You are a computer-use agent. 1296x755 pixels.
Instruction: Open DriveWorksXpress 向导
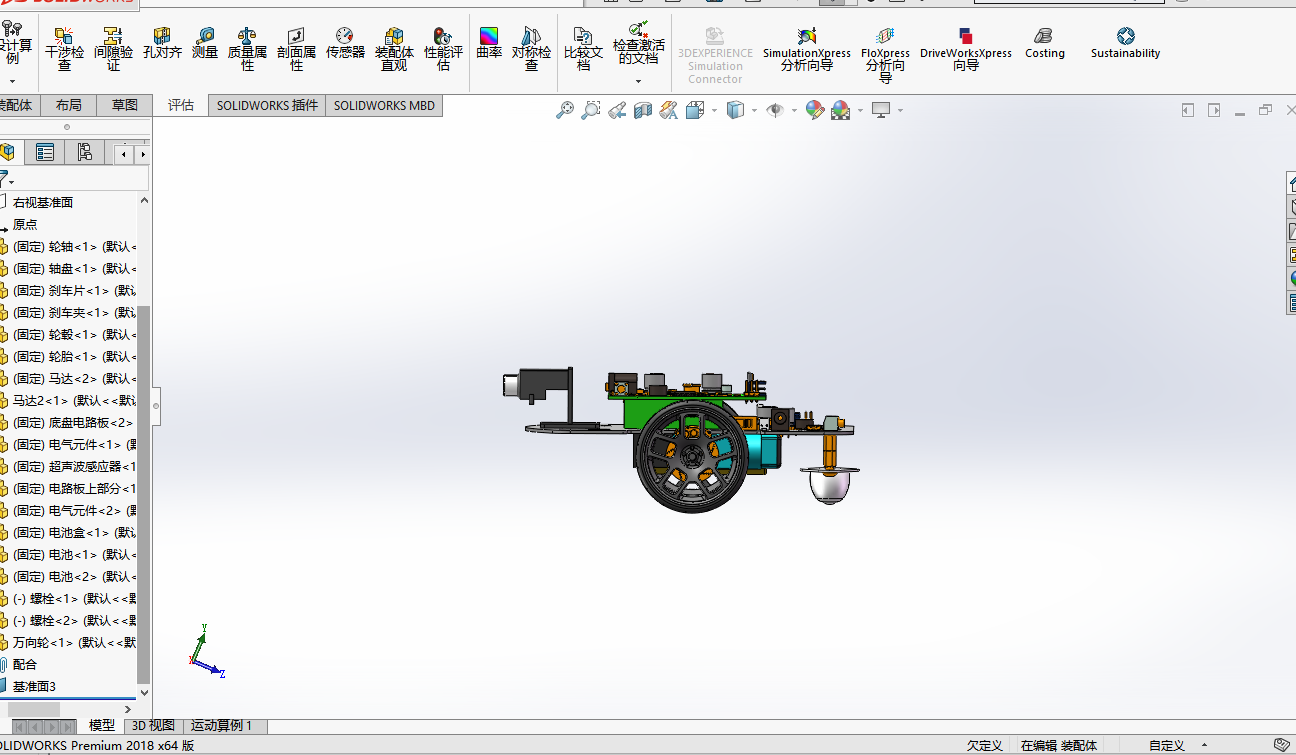(965, 50)
